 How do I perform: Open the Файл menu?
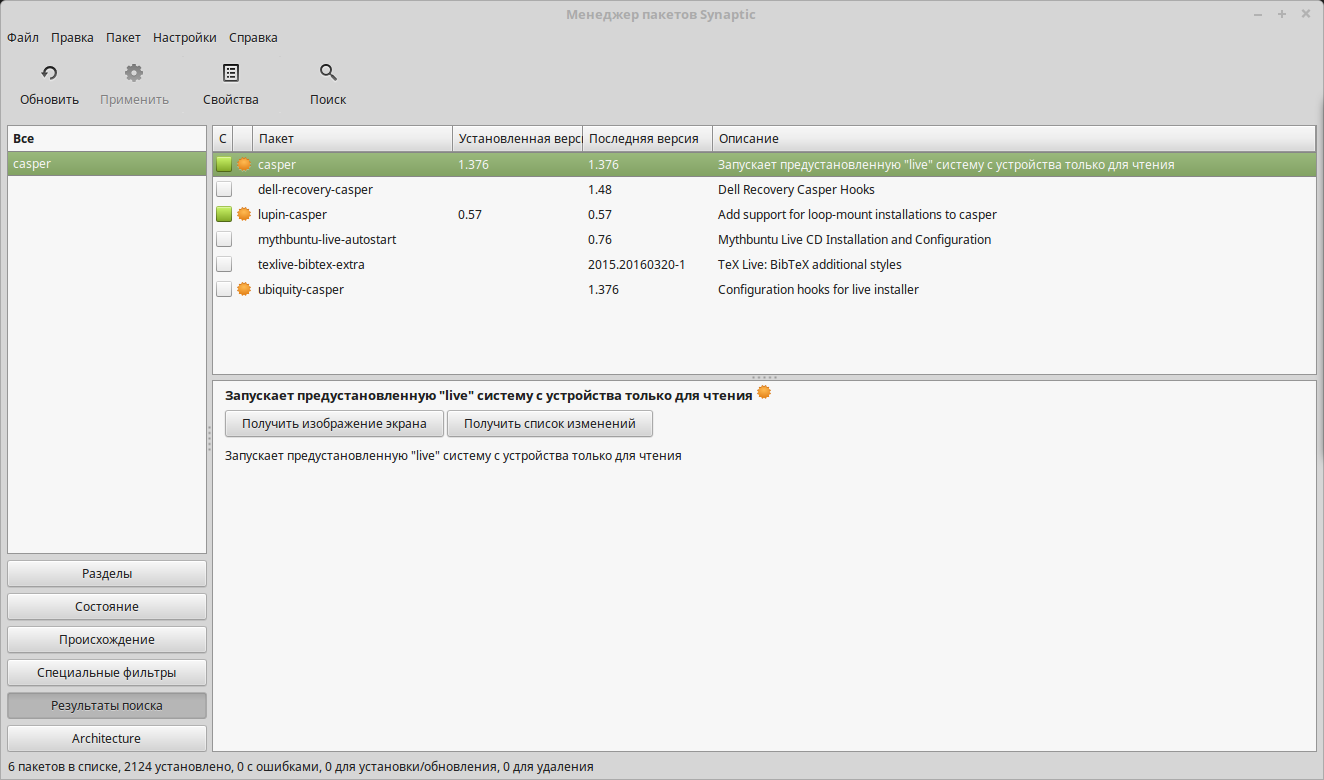pyautogui.click(x=23, y=37)
